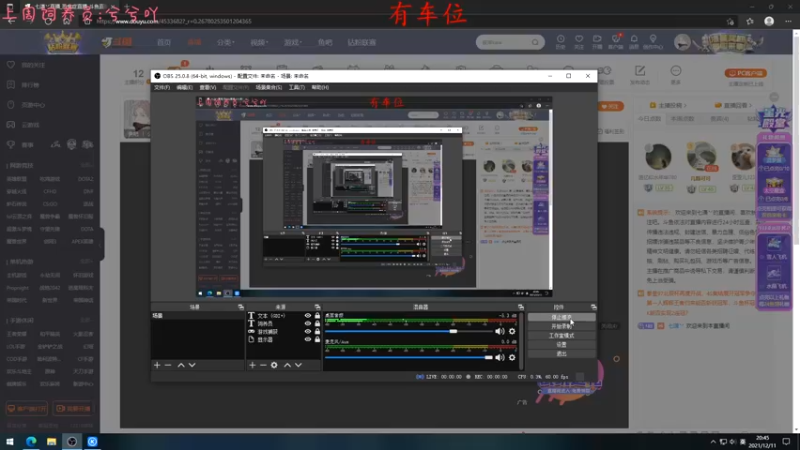Toggle lock on display capture source
This screenshot has height=450, width=800.
pos(317,339)
